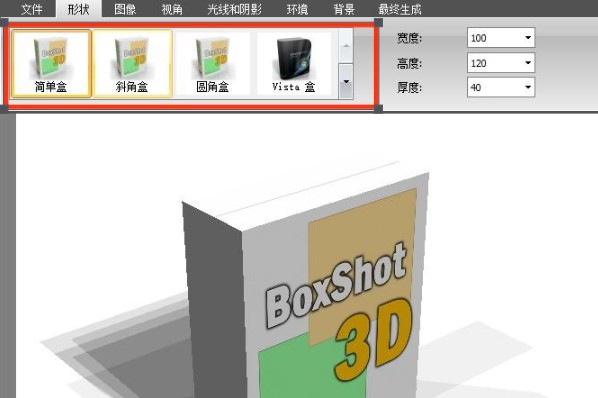This screenshot has width=598, height=398.
Task: Click the 高度 label
Action: (410, 63)
